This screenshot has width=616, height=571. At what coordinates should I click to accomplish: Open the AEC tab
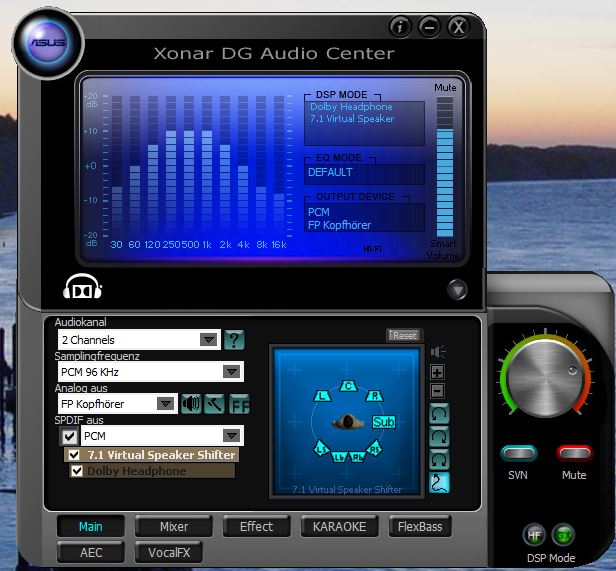click(x=91, y=553)
